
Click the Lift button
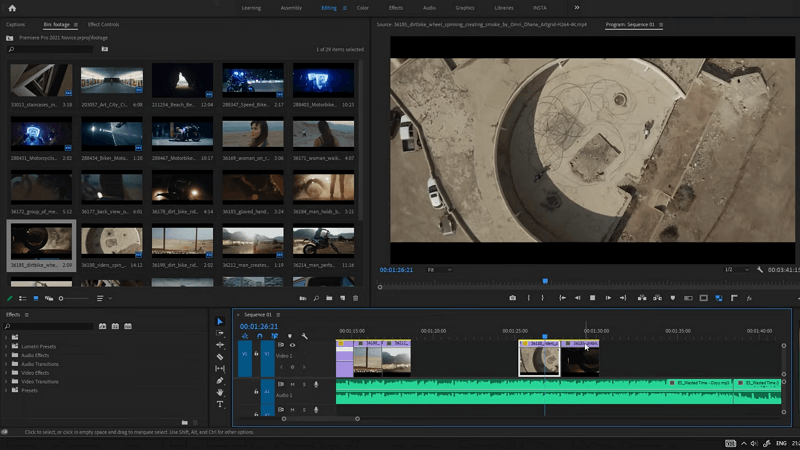click(x=642, y=298)
